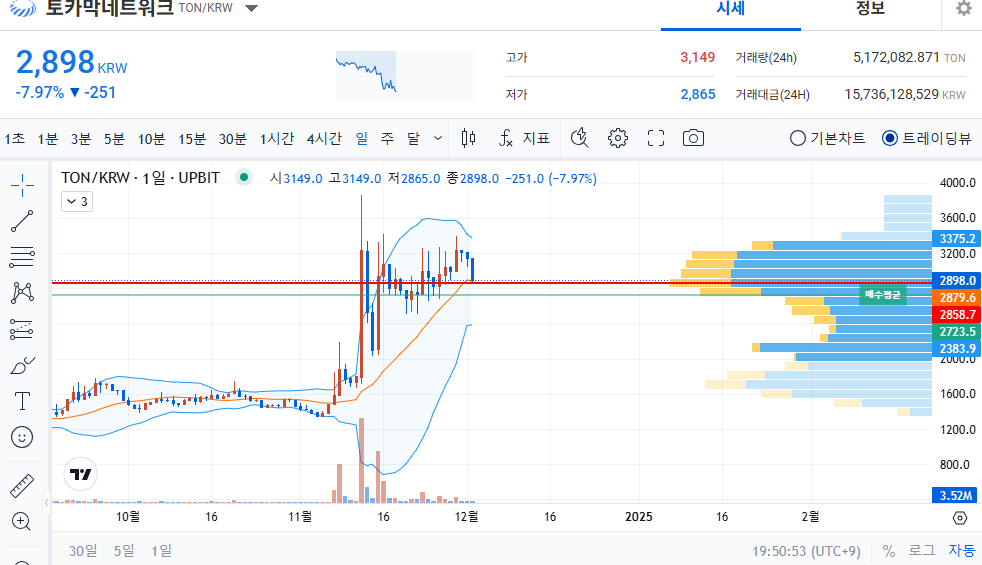Select the 주 weekly interval

388,138
